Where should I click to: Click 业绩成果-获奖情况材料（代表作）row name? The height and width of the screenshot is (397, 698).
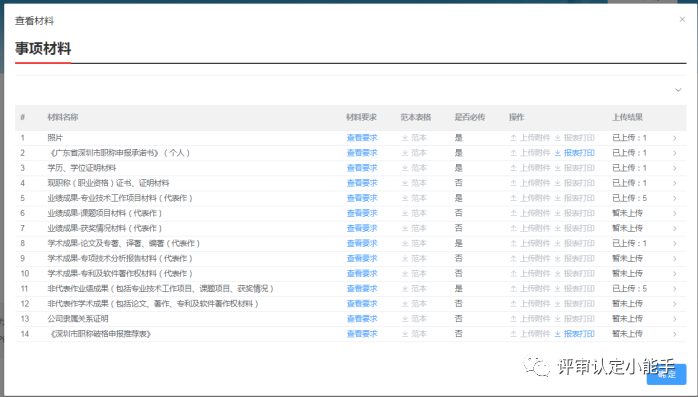pyautogui.click(x=105, y=228)
